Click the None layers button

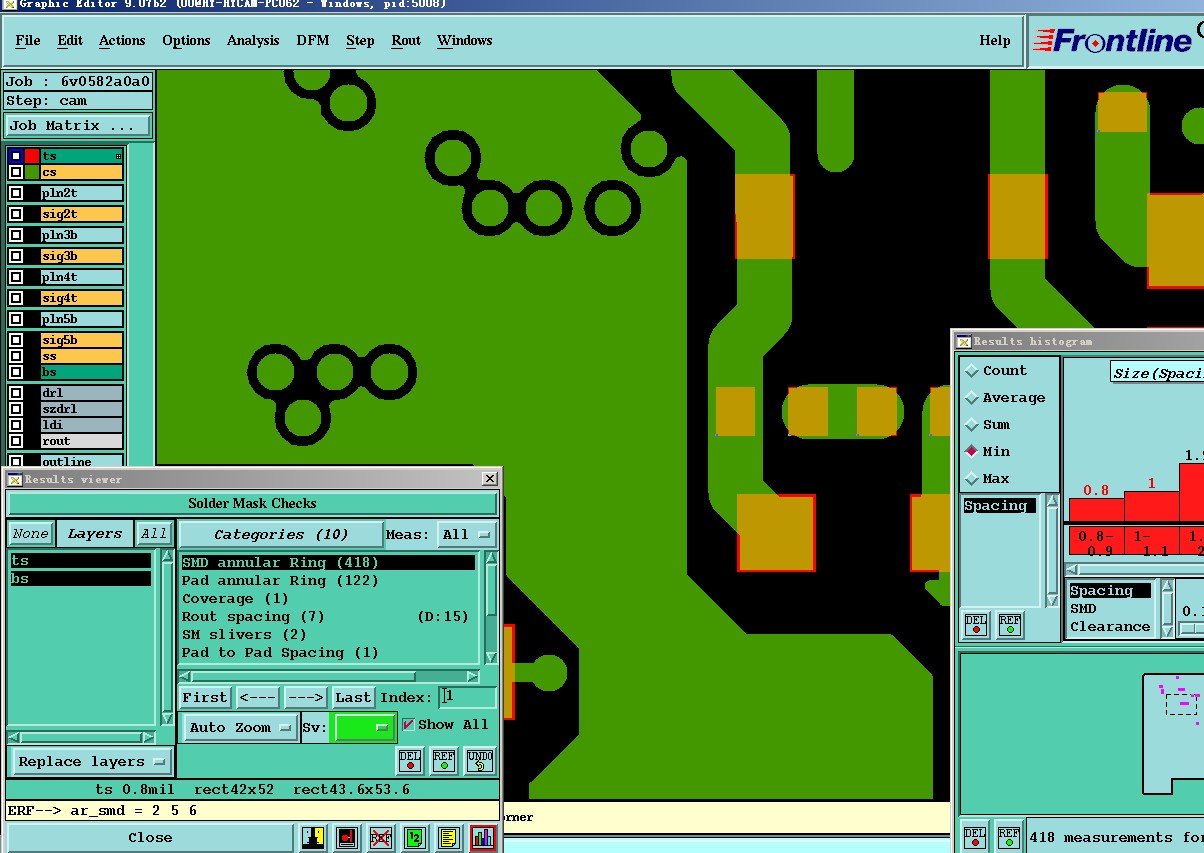[x=30, y=534]
